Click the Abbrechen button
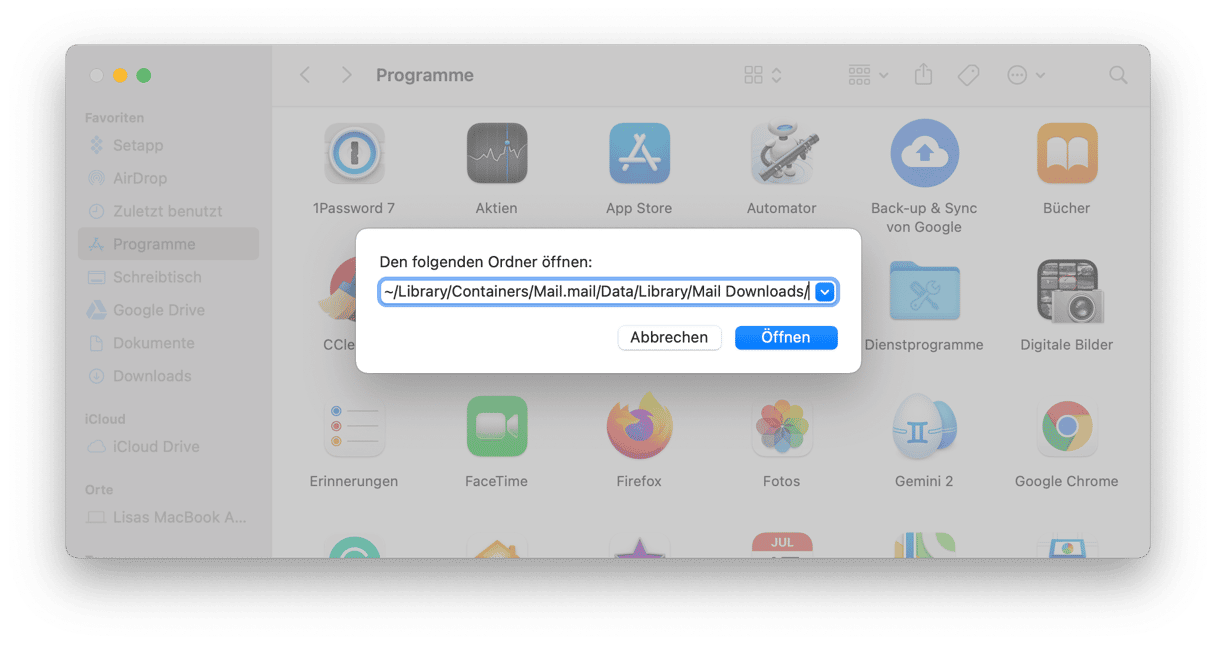Screen dimensions: 1216x645 pos(669,337)
